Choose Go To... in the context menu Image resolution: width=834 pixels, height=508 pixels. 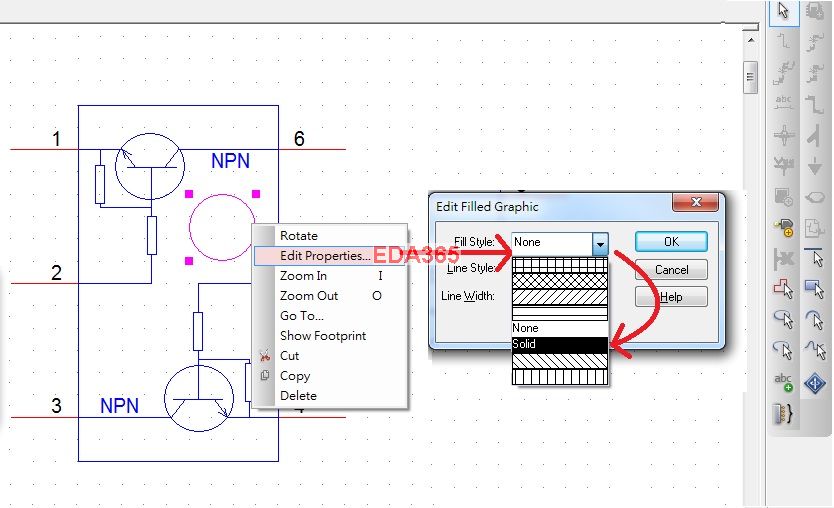(330, 316)
